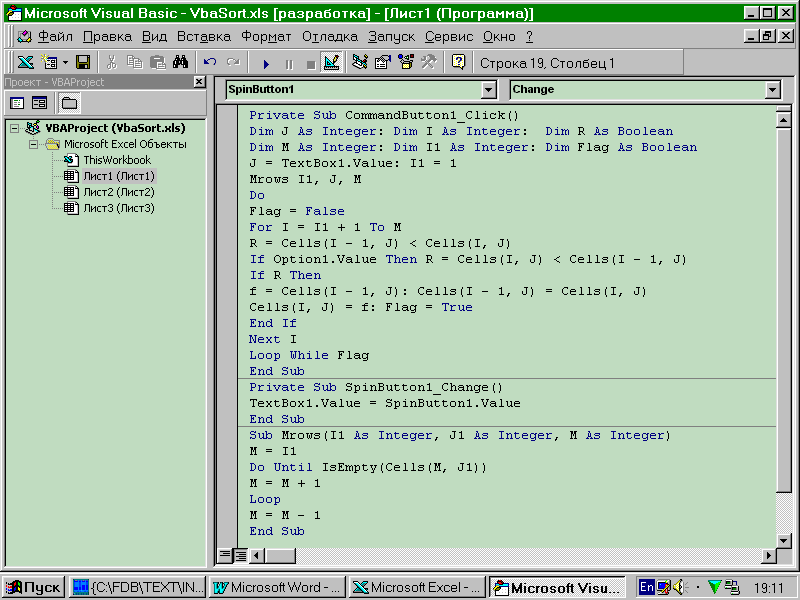This screenshot has height=600, width=800.
Task: Click the Пуск start button
Action: point(33,587)
